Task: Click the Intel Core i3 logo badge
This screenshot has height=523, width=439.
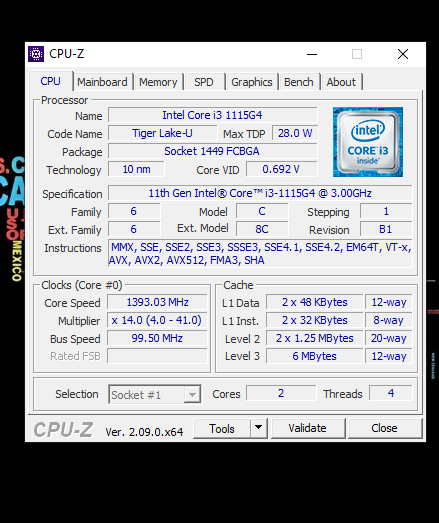Action: (x=368, y=142)
